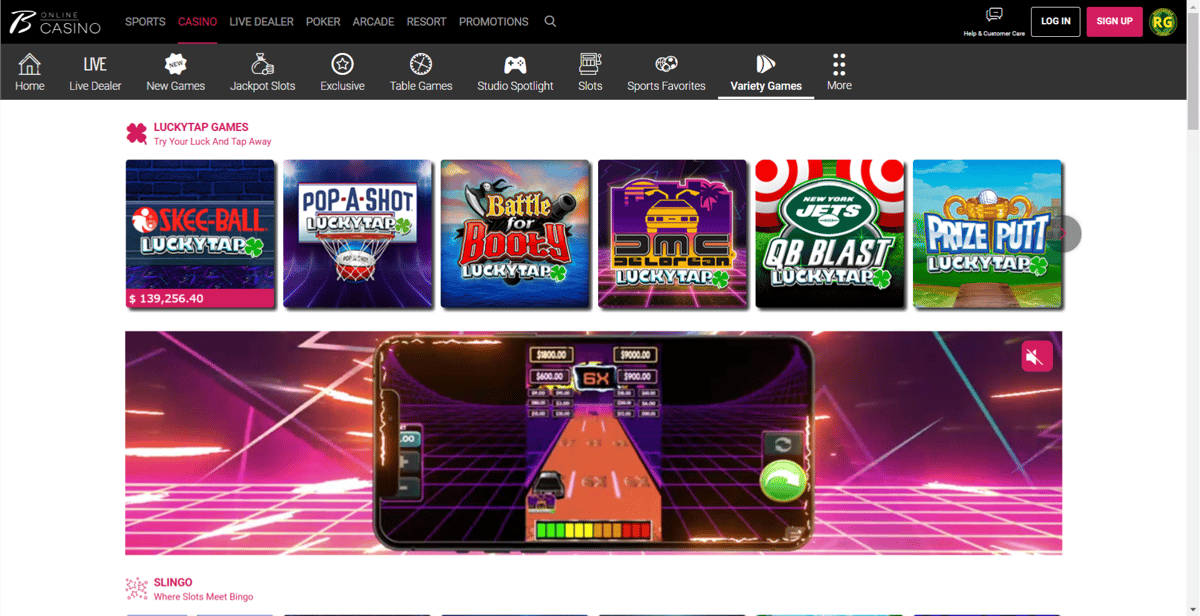Launch the Skee-Ball LuckyTap game
1200x616 pixels.
(x=200, y=234)
